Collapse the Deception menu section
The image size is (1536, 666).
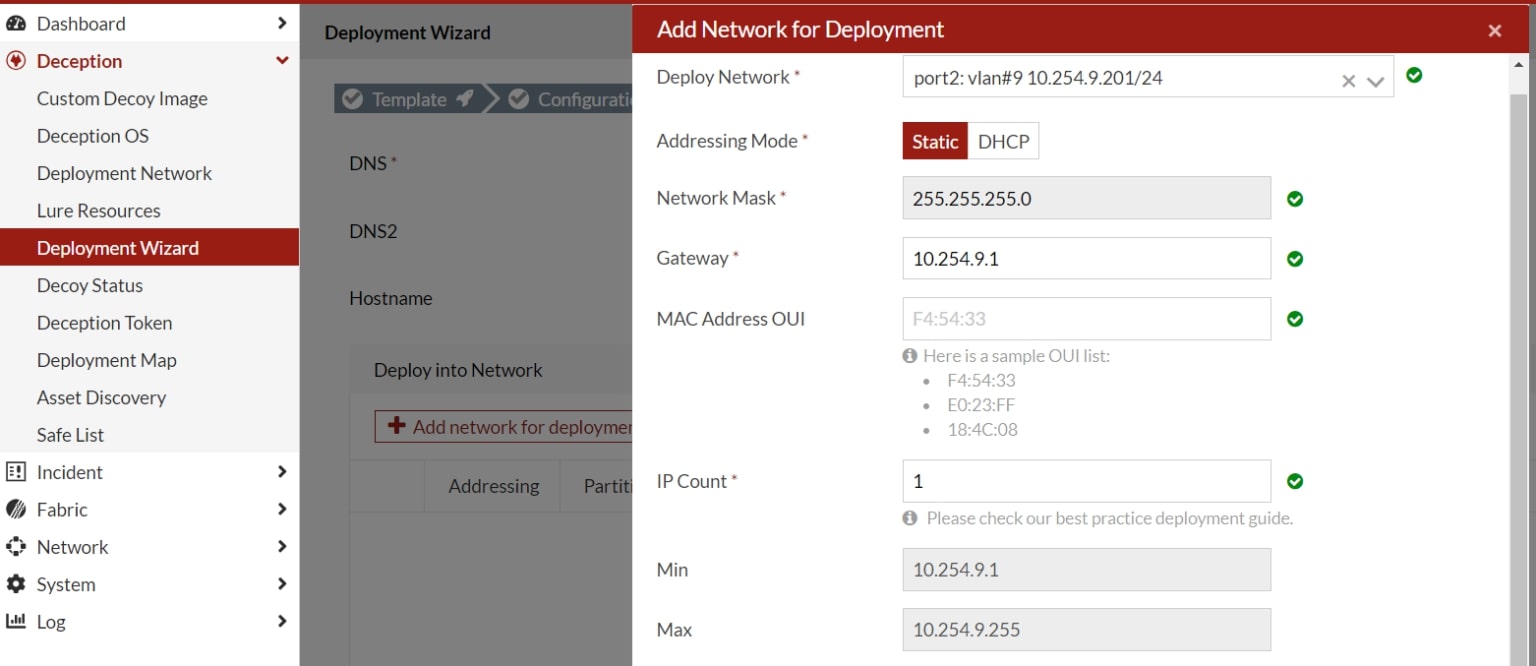[282, 61]
